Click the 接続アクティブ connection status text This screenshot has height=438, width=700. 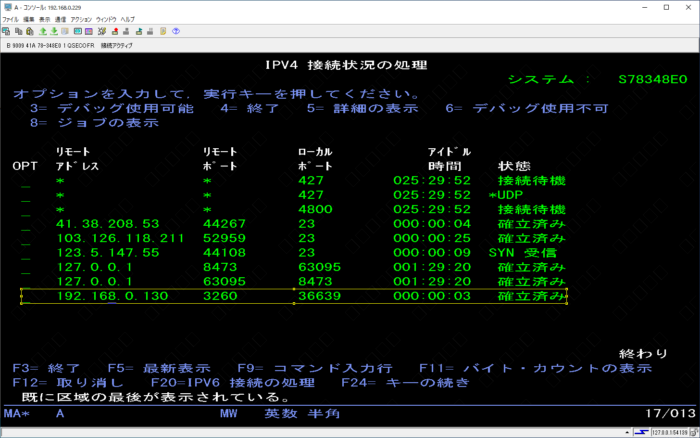(117, 46)
